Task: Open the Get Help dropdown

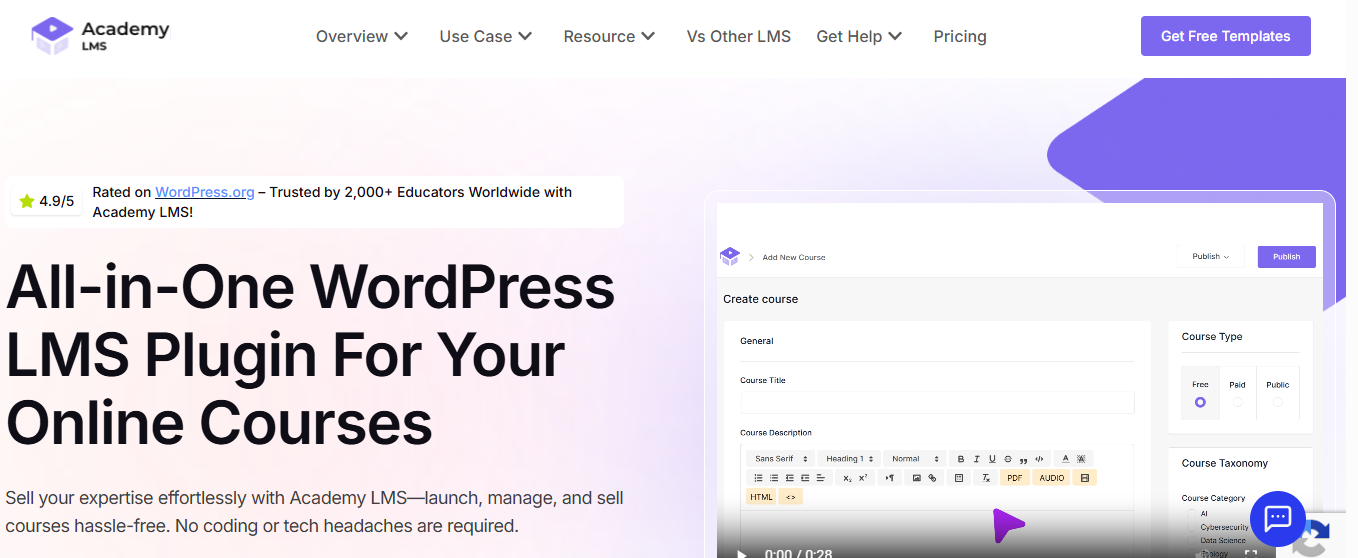Action: tap(859, 36)
